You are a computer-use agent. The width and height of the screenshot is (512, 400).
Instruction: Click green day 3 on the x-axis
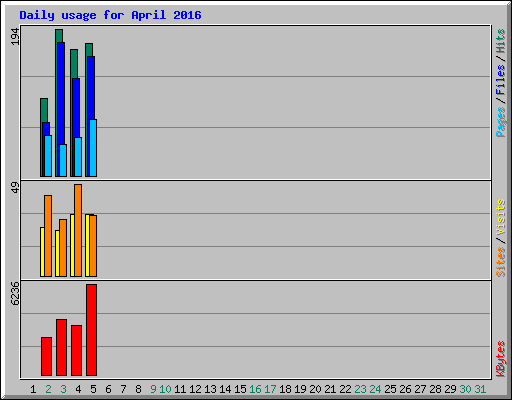[x=63, y=389]
